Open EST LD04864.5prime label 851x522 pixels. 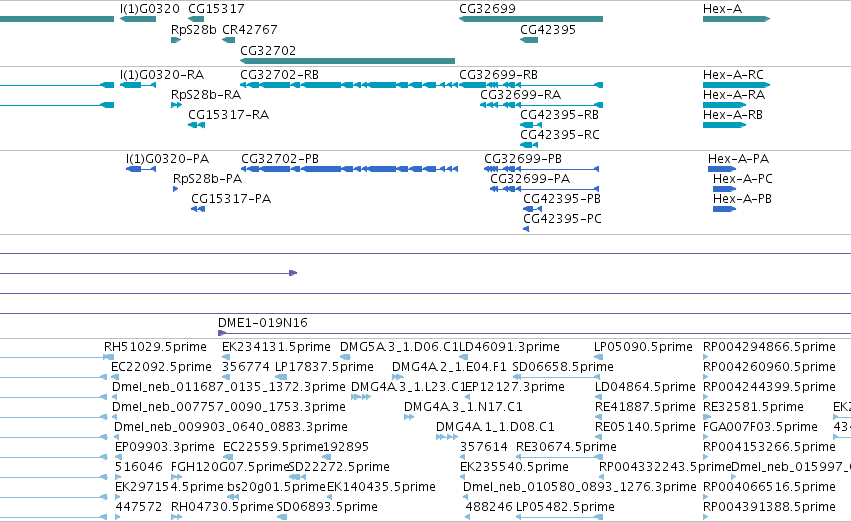tap(645, 386)
